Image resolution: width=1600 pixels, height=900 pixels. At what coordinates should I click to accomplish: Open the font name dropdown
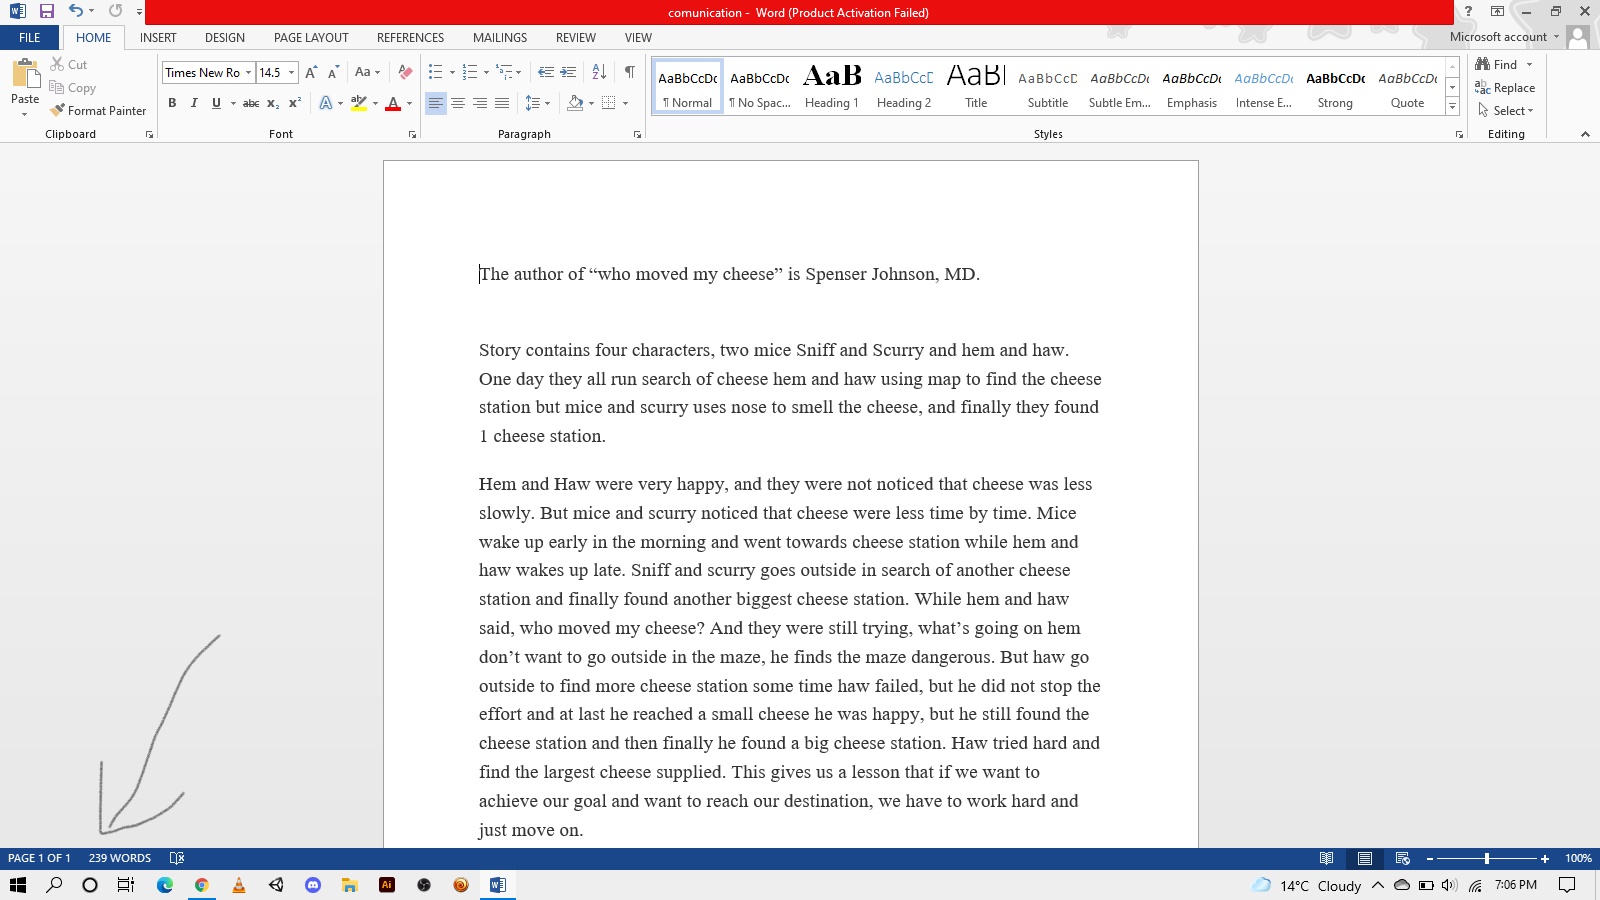[248, 72]
